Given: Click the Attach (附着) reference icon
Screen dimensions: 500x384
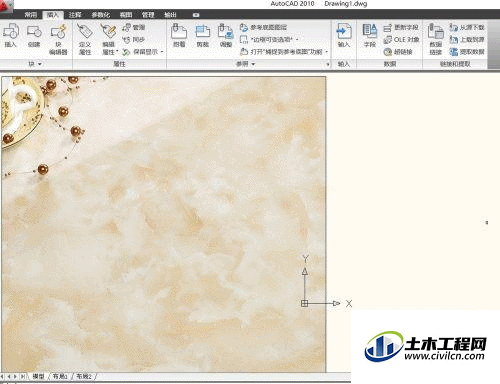Looking at the screenshot, I should pyautogui.click(x=179, y=32).
